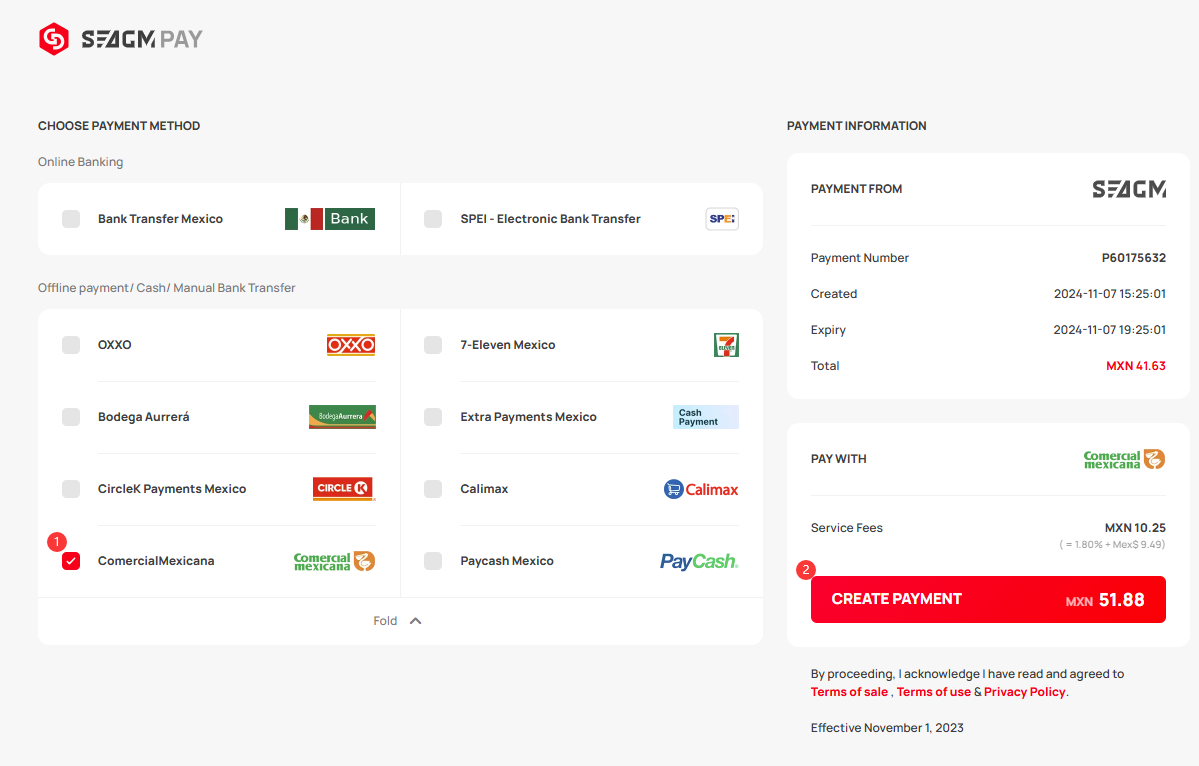Click the Payment From heading
The height and width of the screenshot is (766, 1199).
coord(856,189)
